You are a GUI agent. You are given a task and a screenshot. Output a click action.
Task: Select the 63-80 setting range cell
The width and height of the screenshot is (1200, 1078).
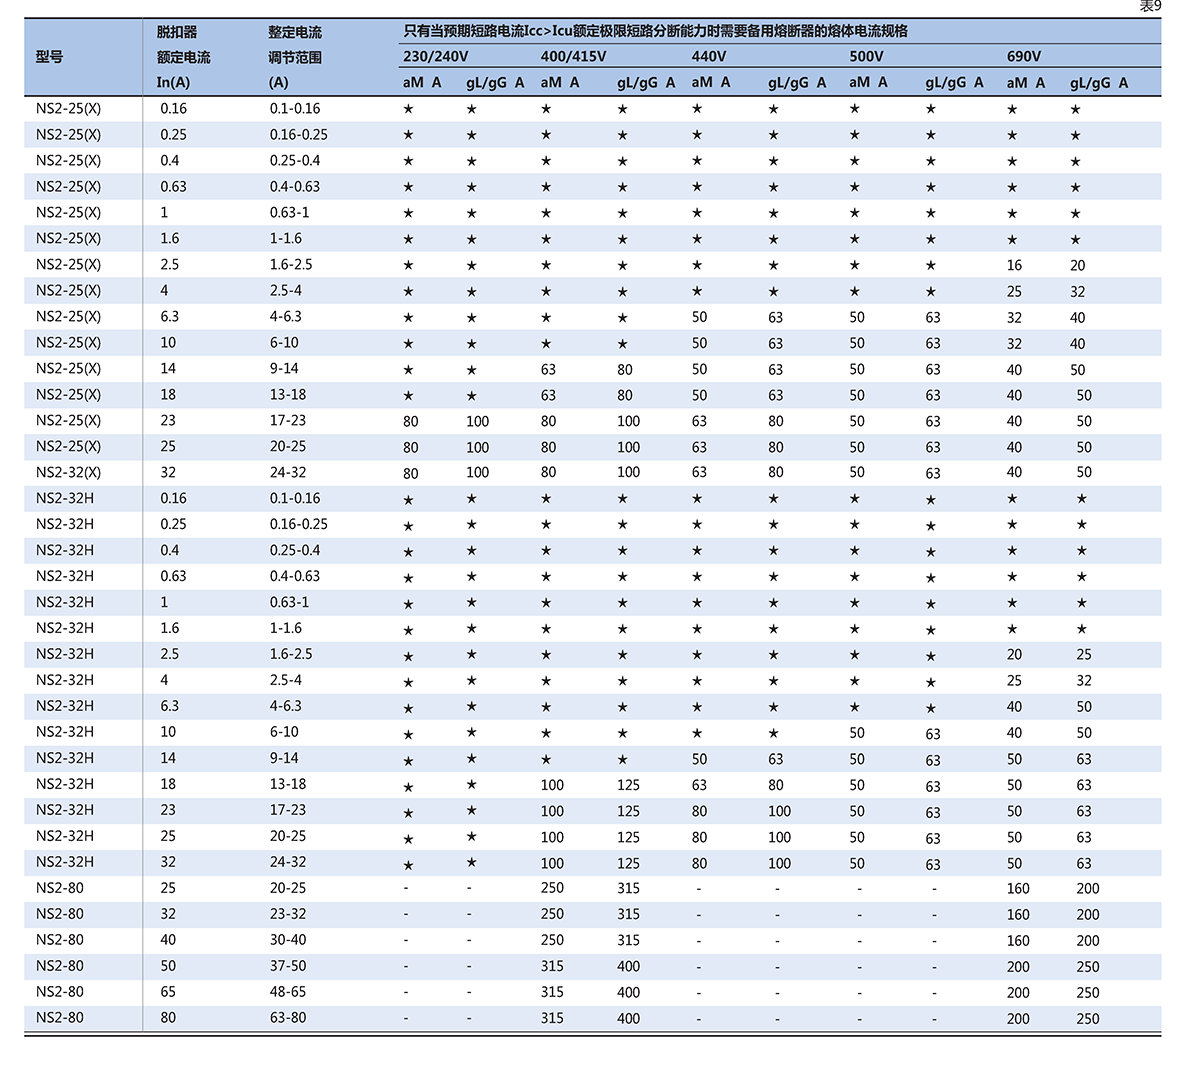click(x=288, y=1018)
